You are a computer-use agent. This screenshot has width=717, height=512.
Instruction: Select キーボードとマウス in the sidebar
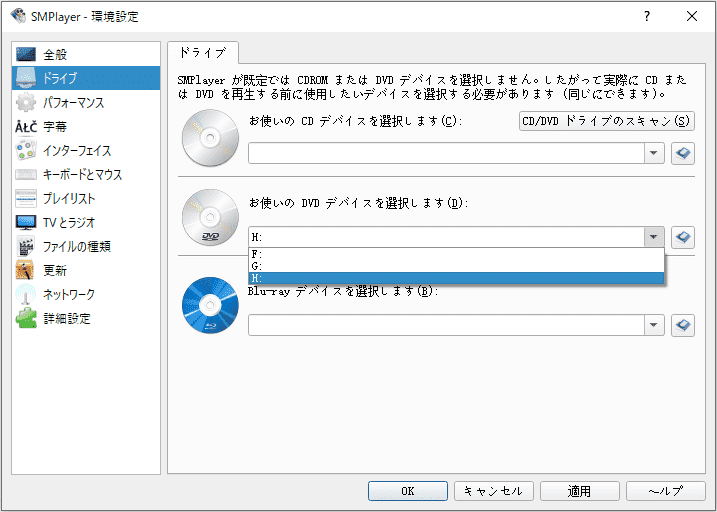pos(82,174)
